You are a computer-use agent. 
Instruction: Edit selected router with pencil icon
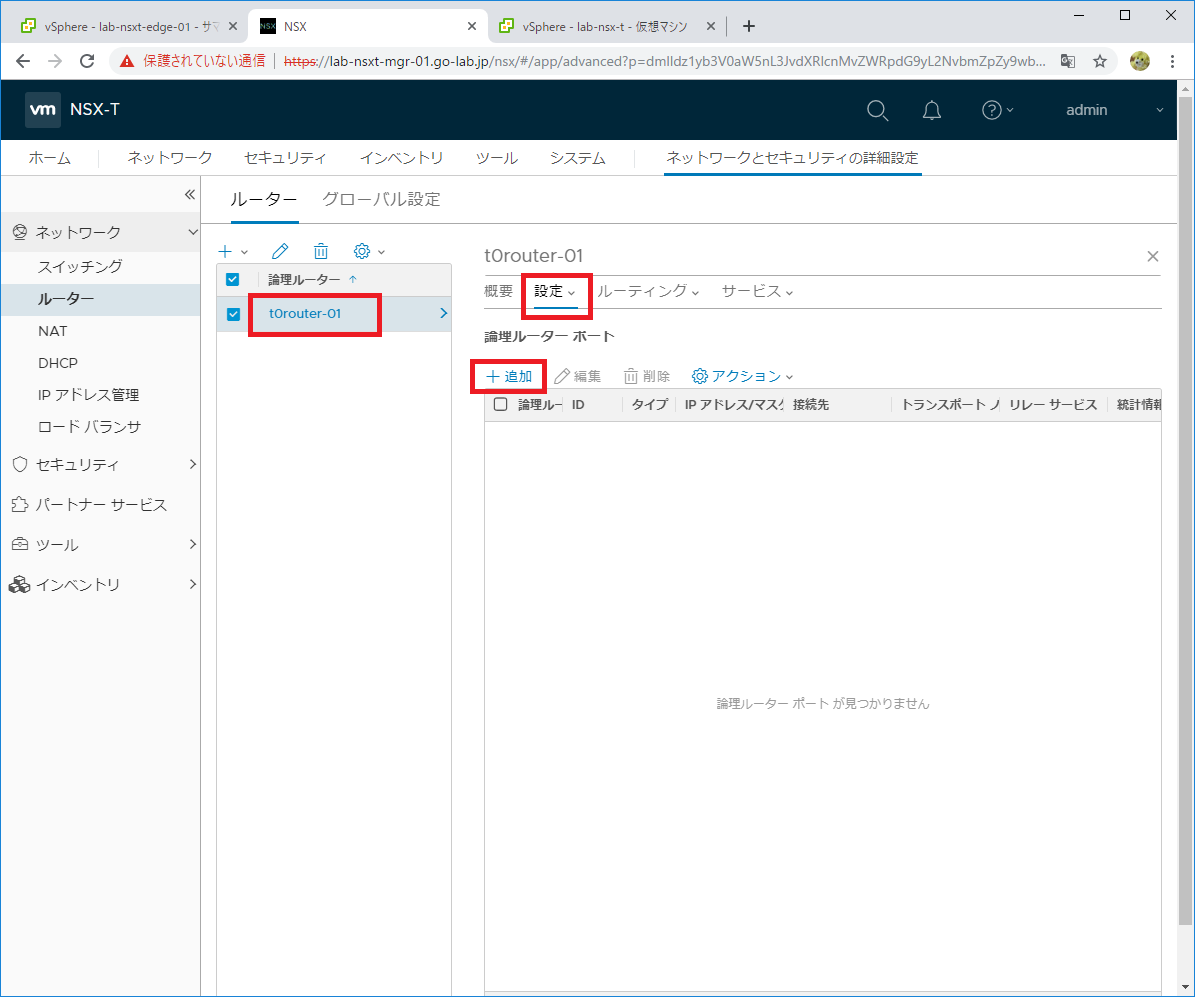280,251
